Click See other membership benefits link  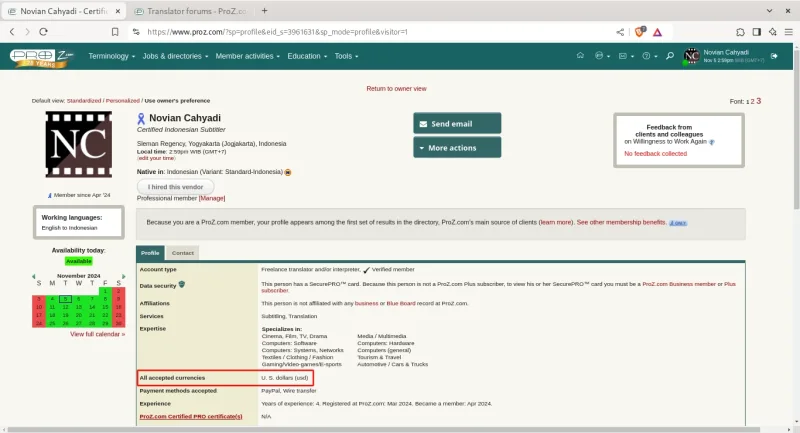(x=621, y=222)
